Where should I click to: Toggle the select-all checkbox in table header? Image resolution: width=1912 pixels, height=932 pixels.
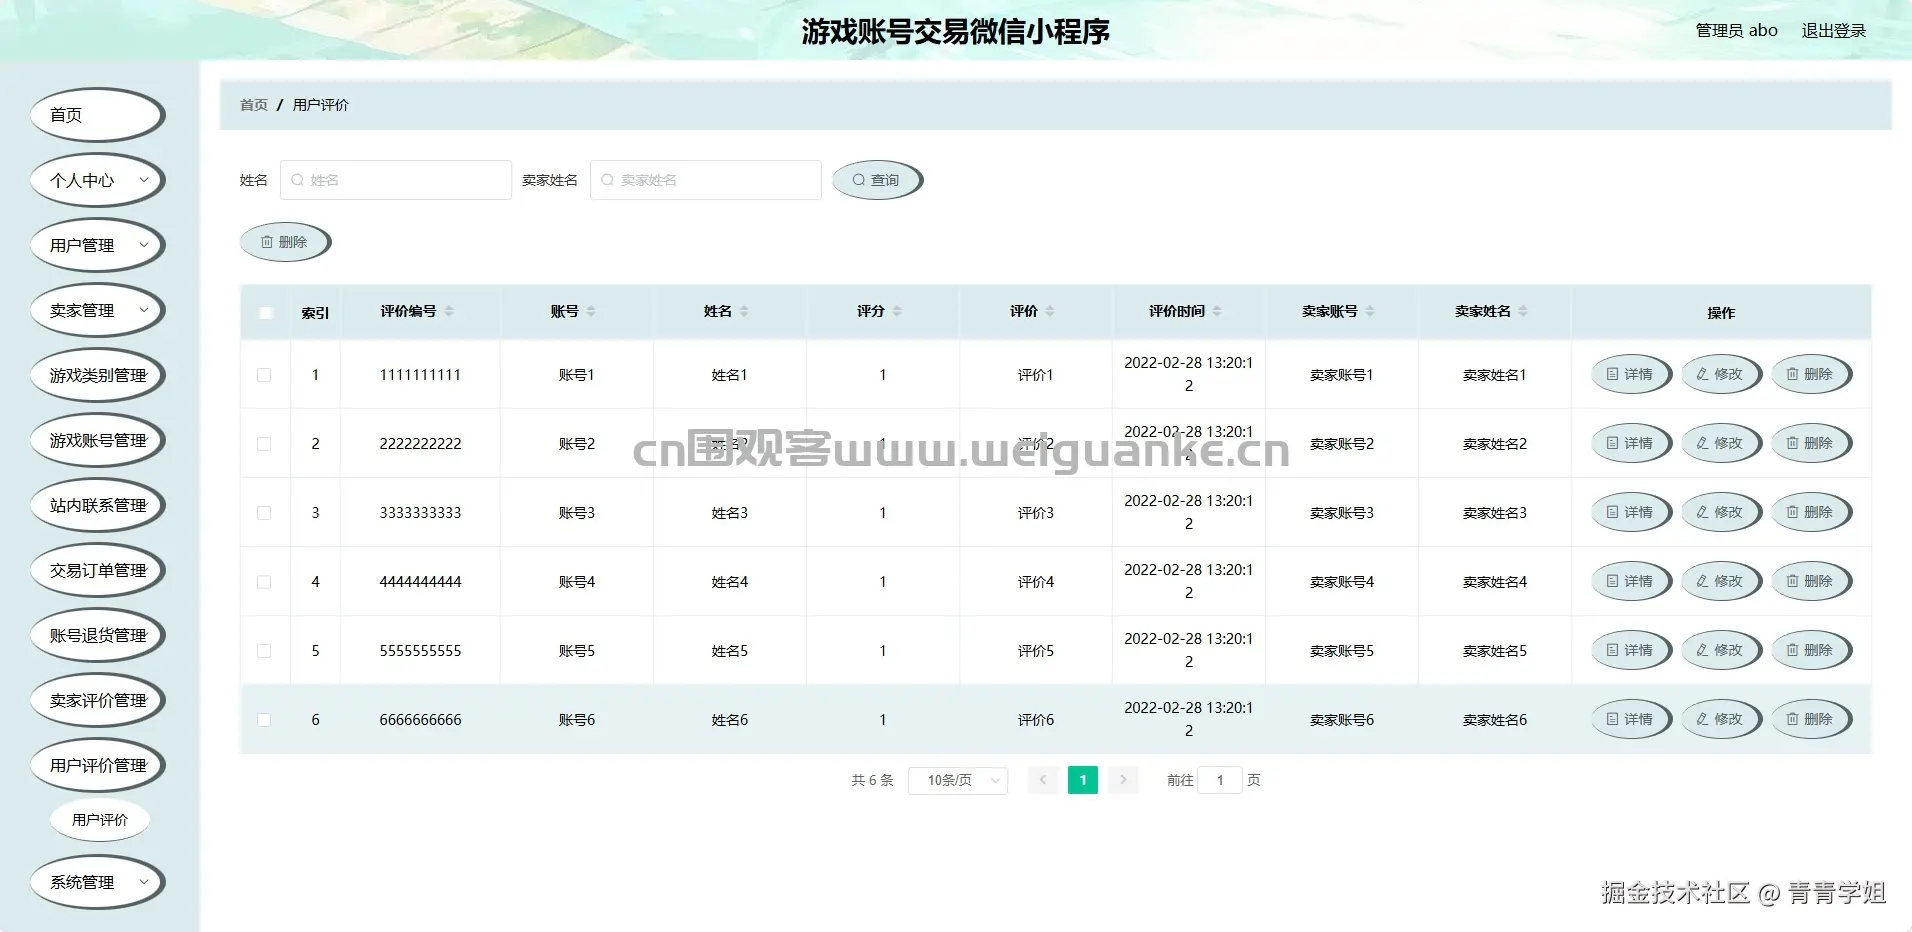tap(265, 313)
